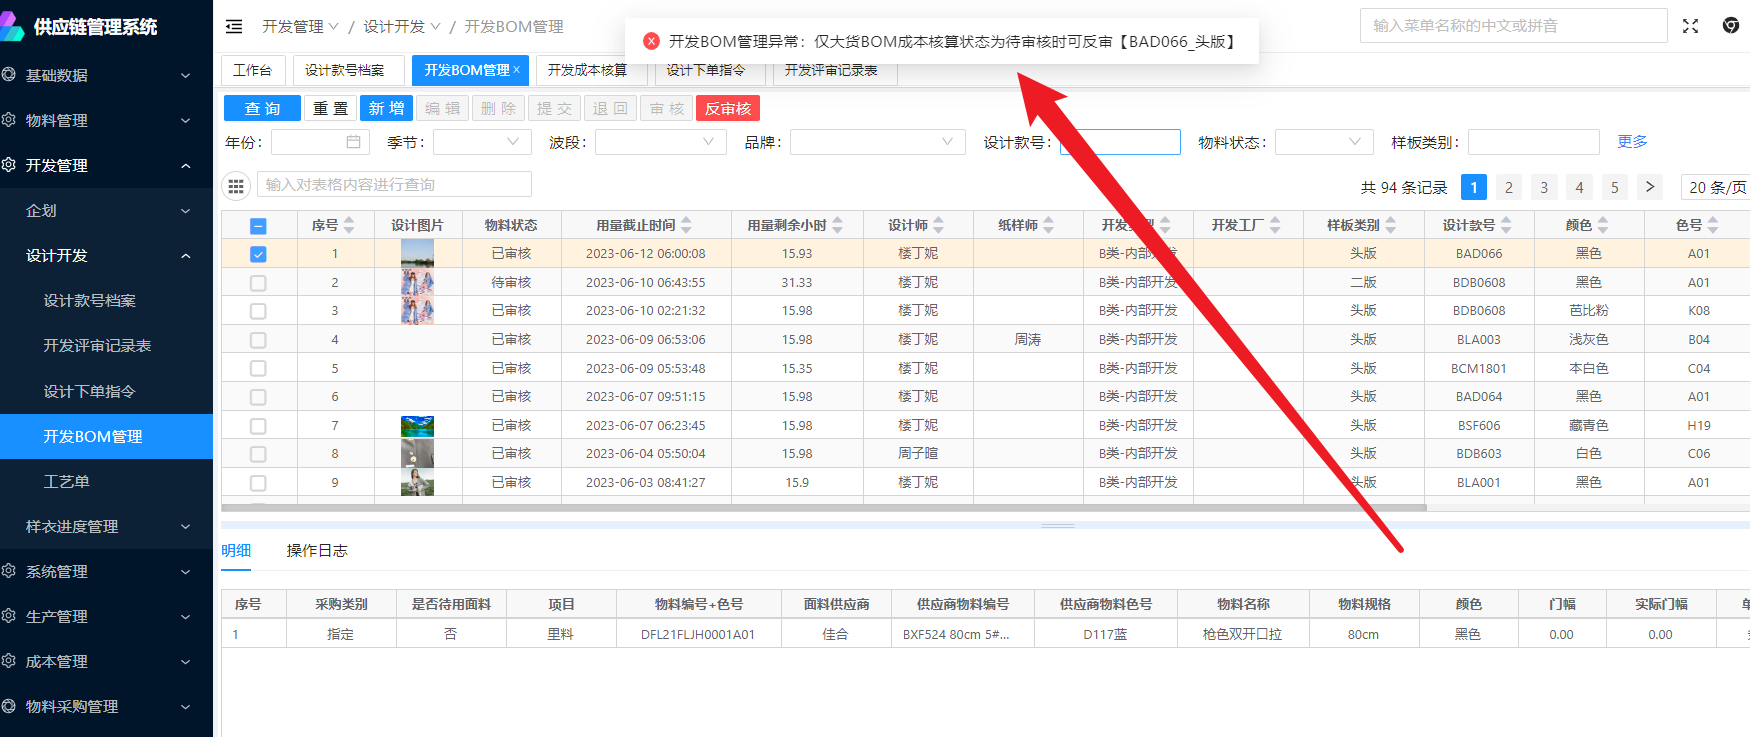Open the 季节 dropdown
This screenshot has width=1750, height=737.
click(482, 142)
